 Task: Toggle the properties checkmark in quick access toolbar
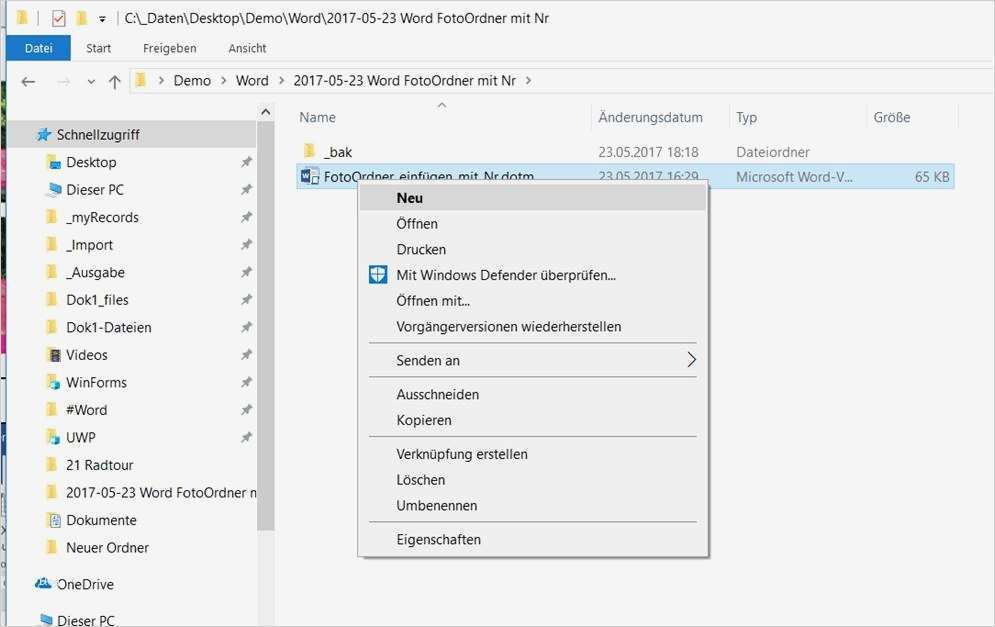(x=59, y=18)
